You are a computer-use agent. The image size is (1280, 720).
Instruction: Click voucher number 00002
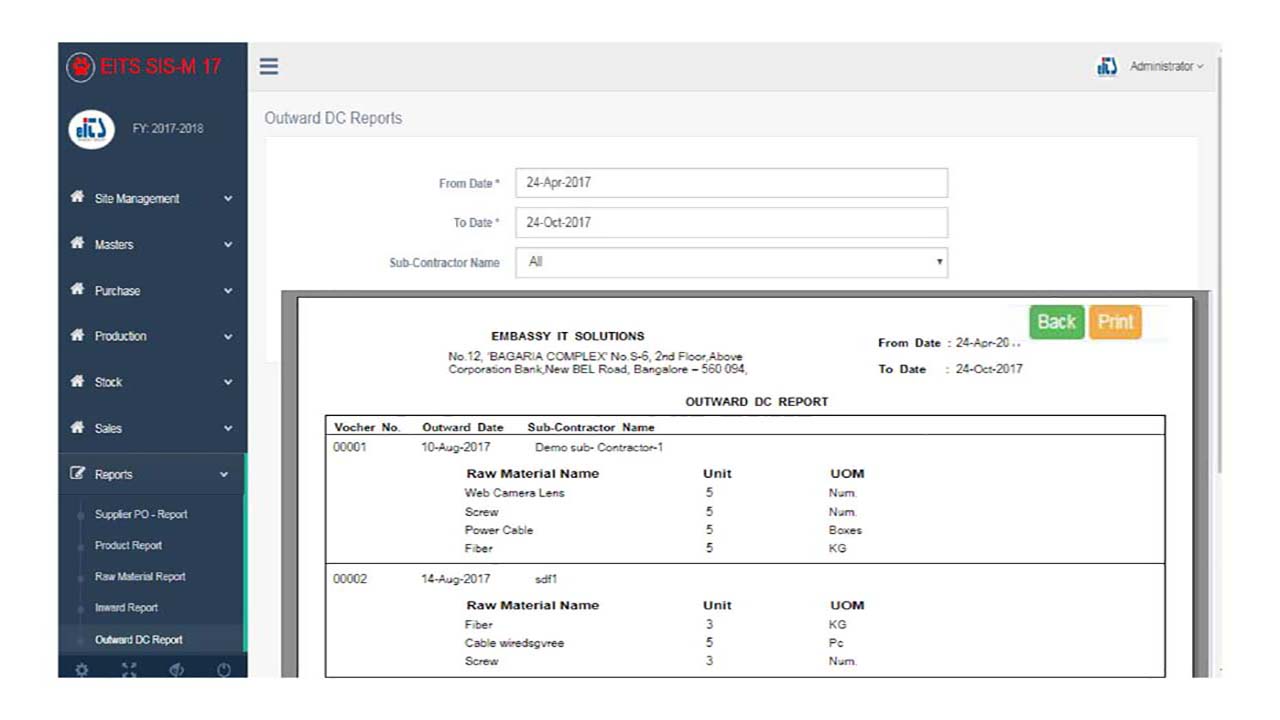coord(350,579)
